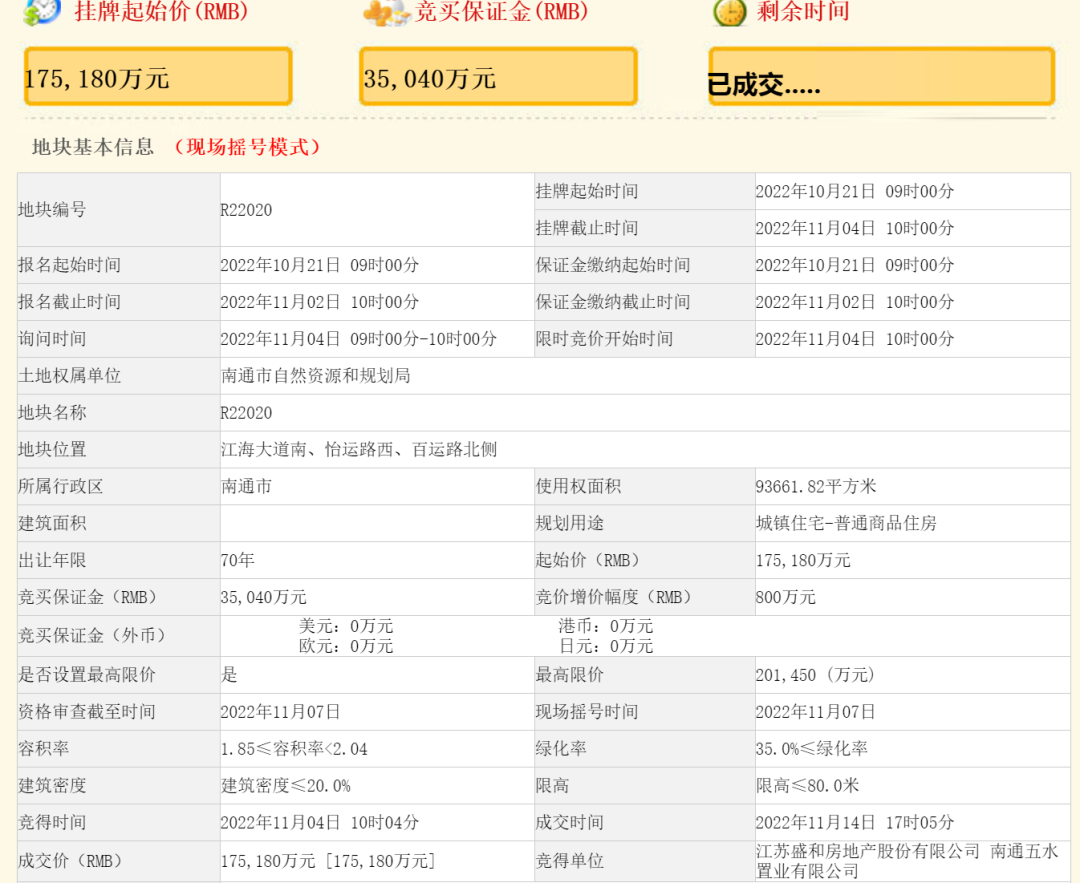Click 限高≤80.0米 value
The width and height of the screenshot is (1080, 883).
point(807,786)
